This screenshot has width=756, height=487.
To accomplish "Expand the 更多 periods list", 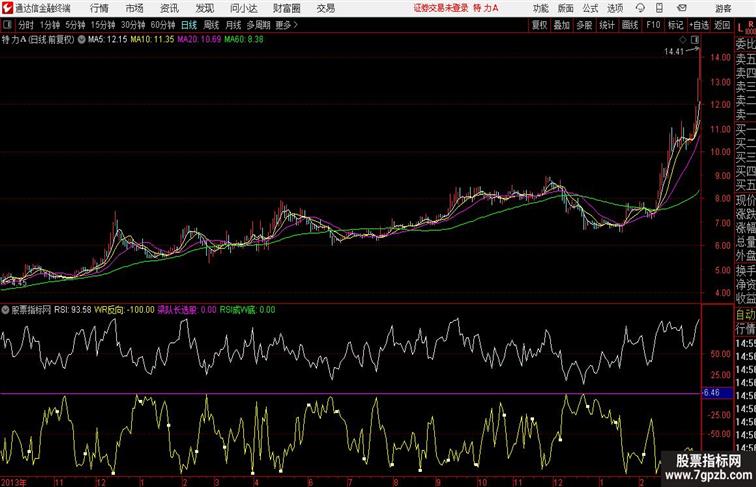I will tap(287, 25).
